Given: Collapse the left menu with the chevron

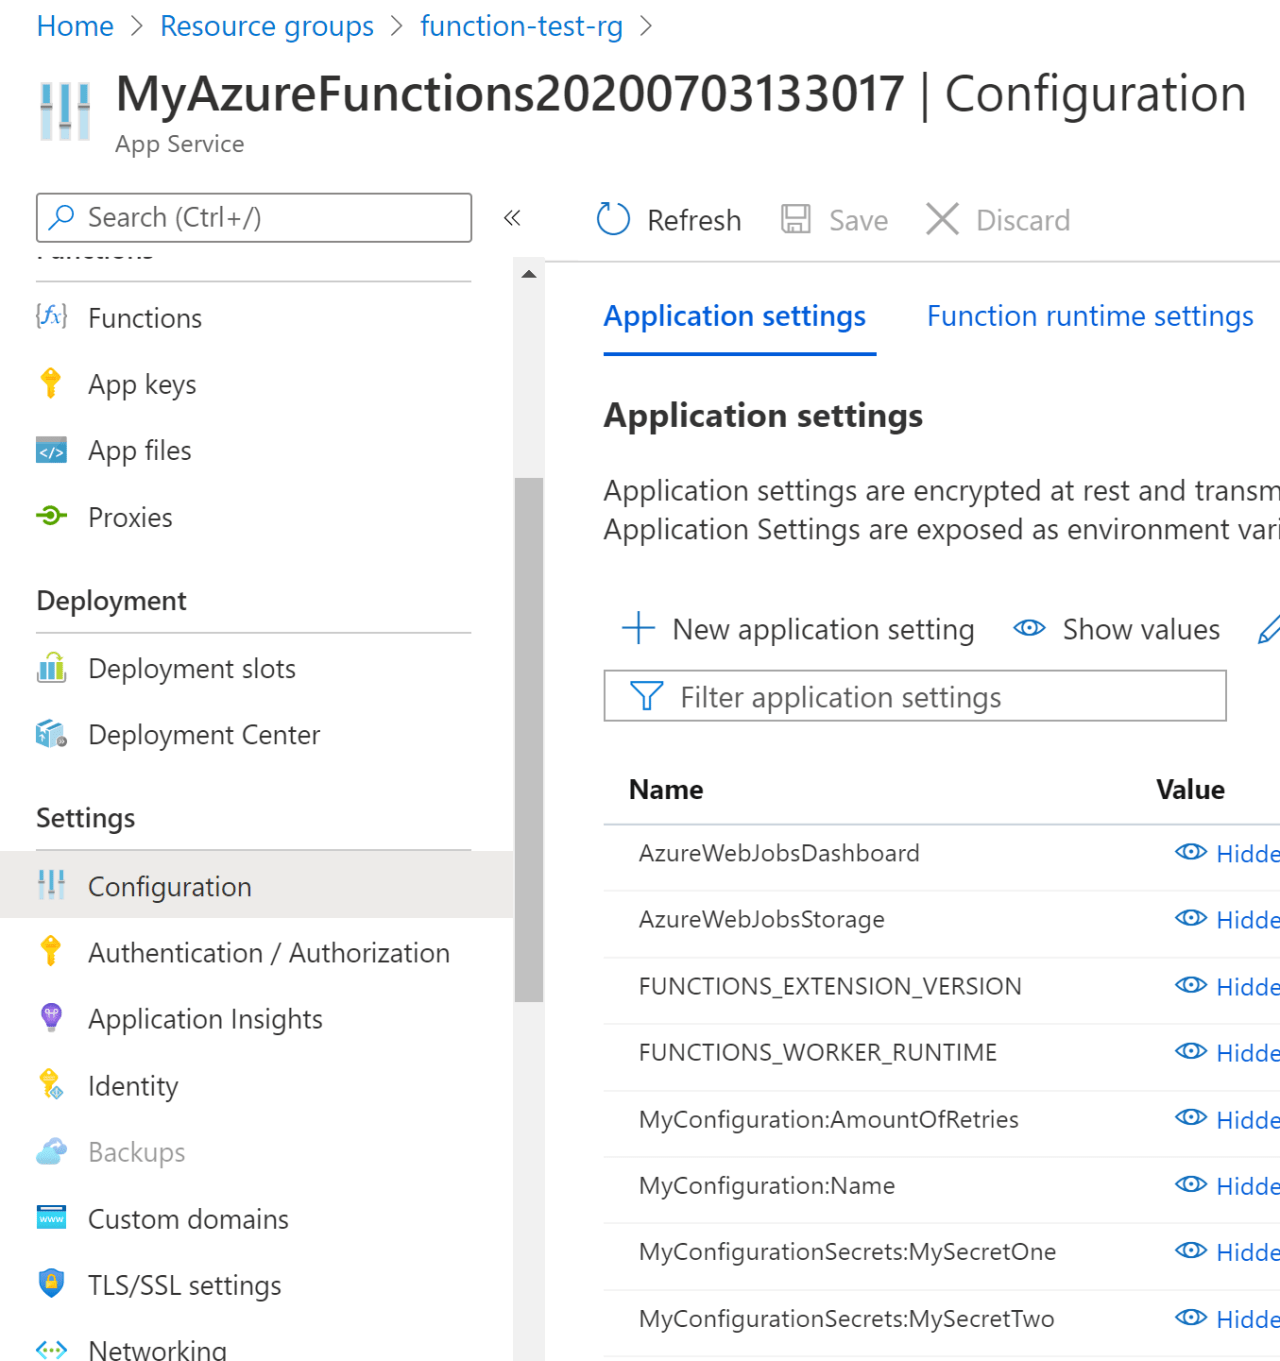Looking at the screenshot, I should tap(512, 218).
